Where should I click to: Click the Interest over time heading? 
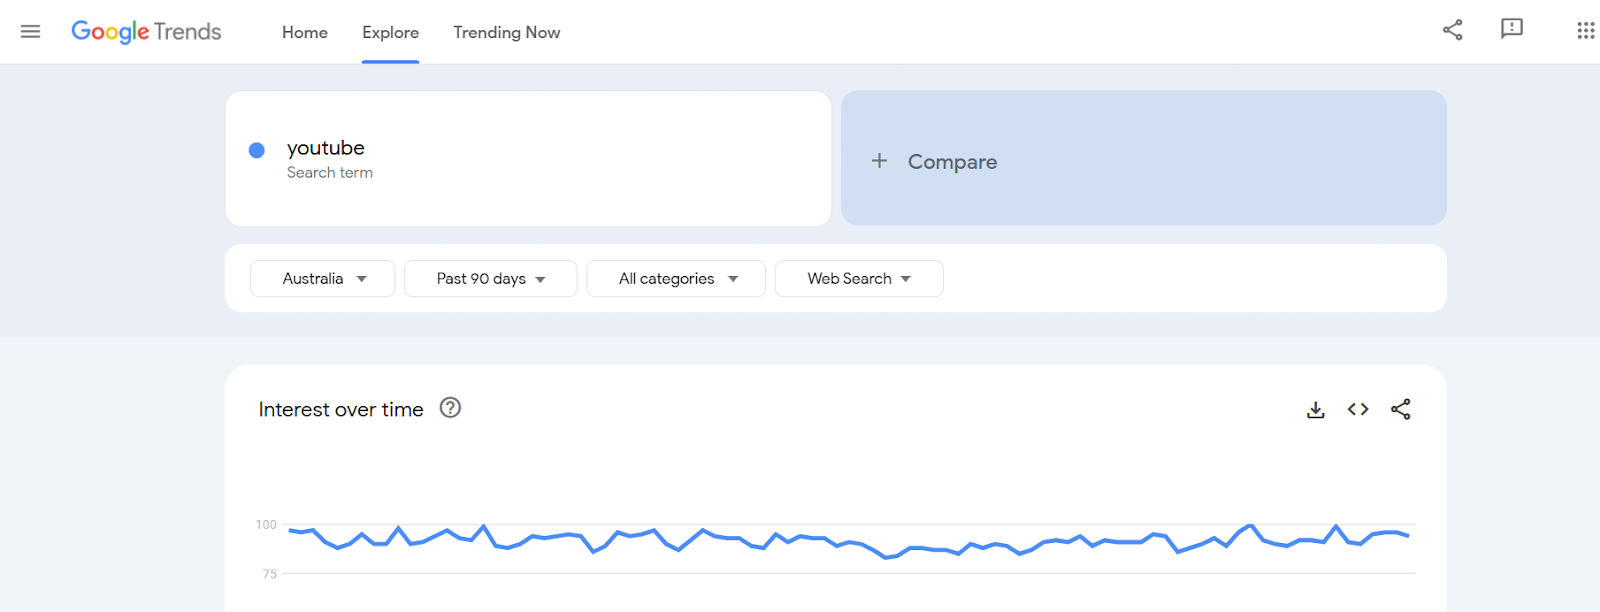pos(341,409)
